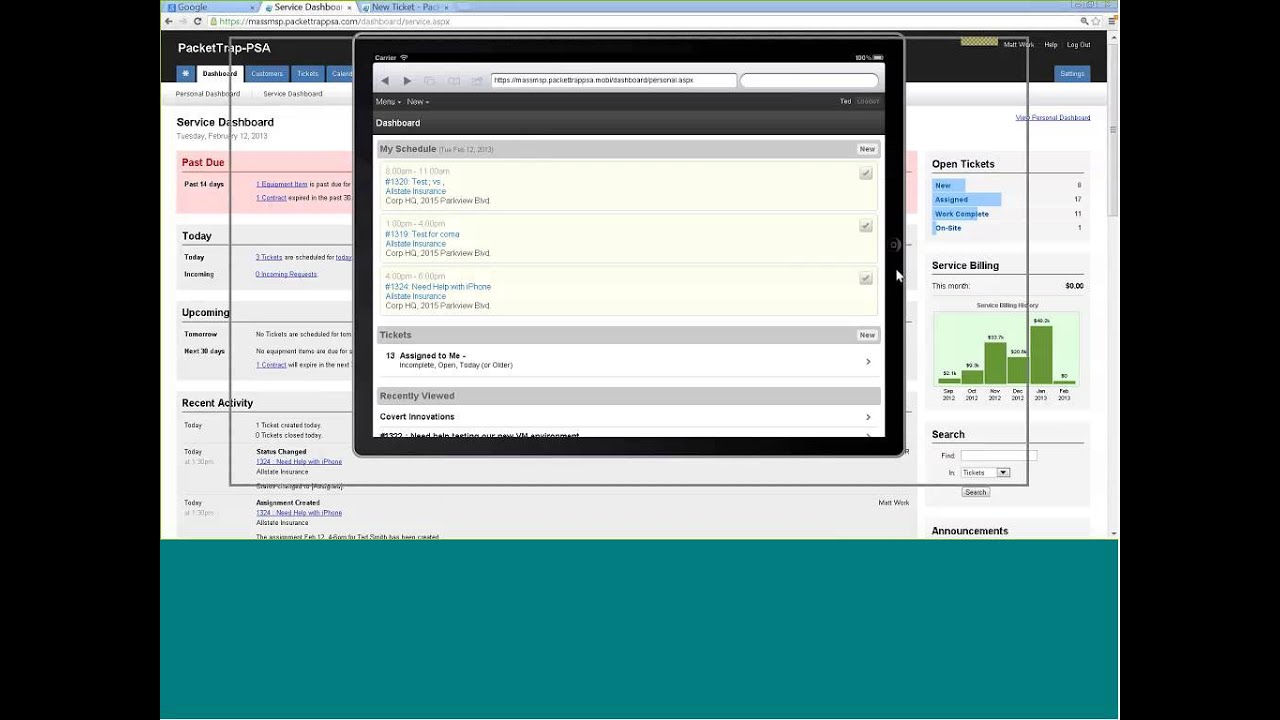1280x720 pixels.
Task: Click the iPad browser search field
Action: (809, 80)
